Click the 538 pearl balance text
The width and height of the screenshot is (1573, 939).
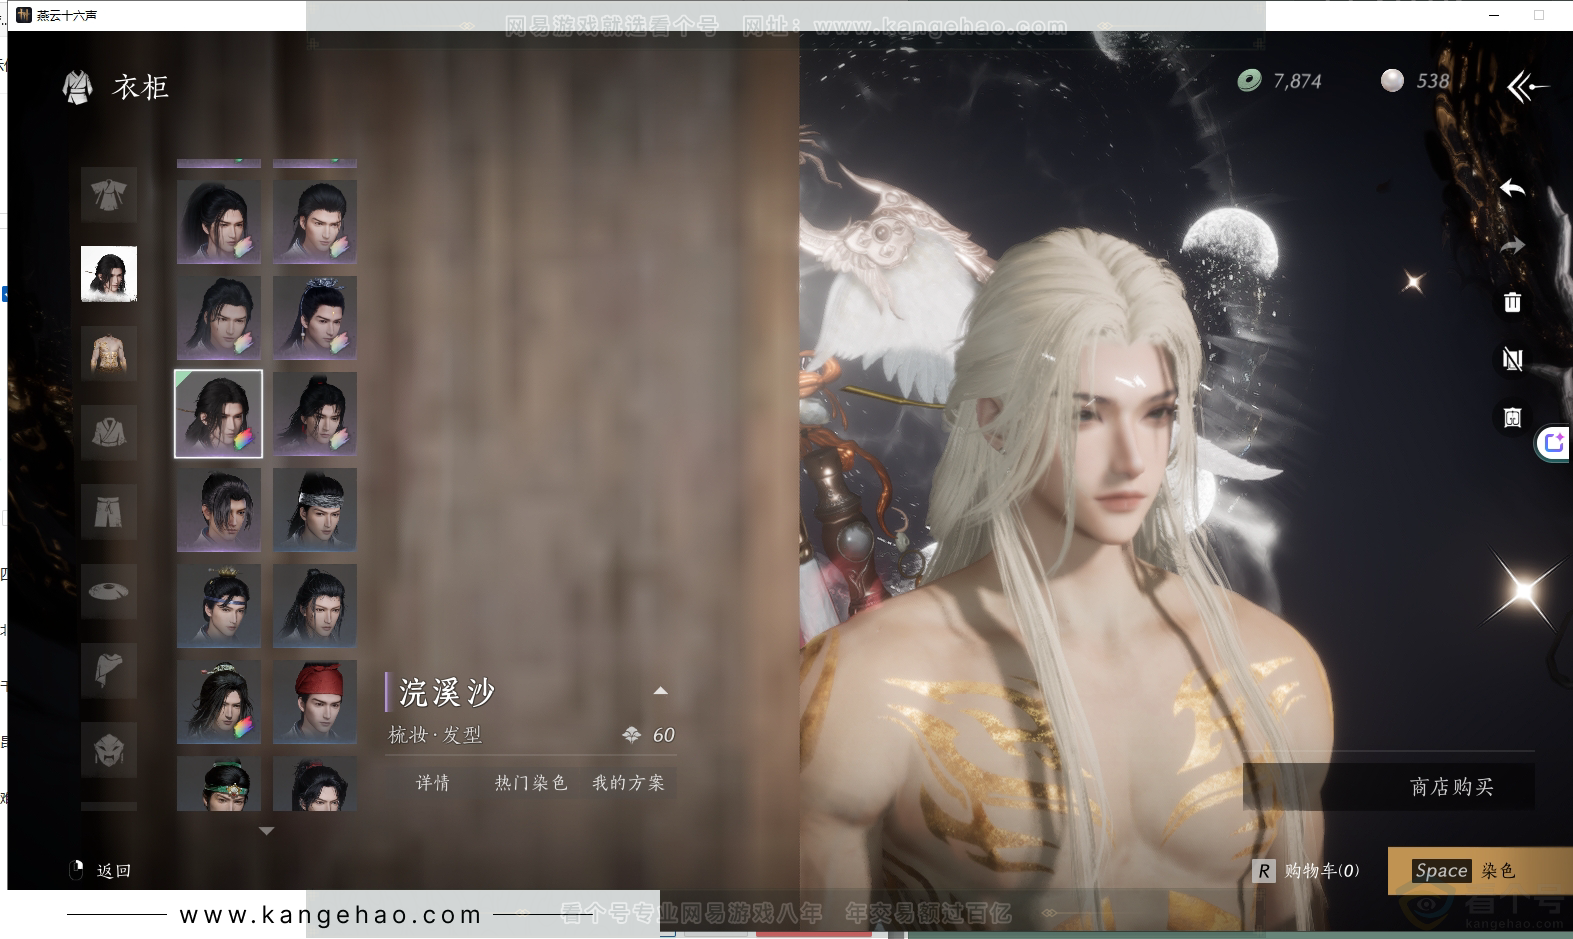click(1432, 81)
